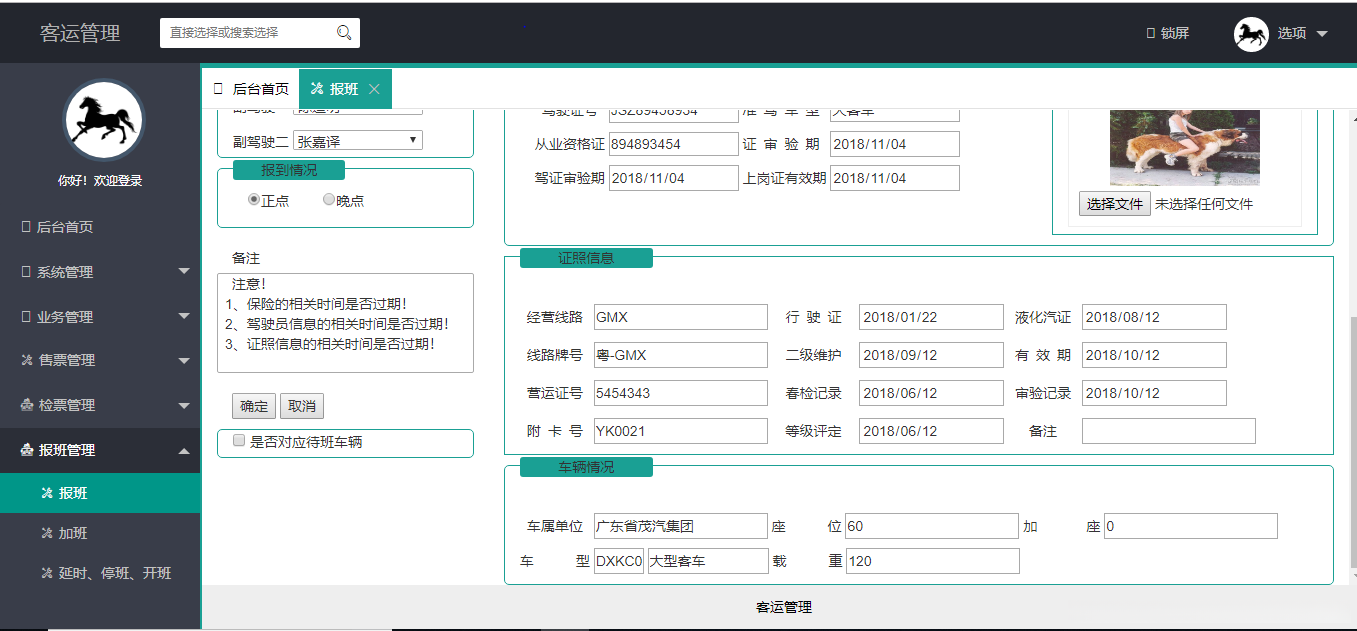Click the empty 备注 field in 证照信息
The width and height of the screenshot is (1357, 631).
1168,431
